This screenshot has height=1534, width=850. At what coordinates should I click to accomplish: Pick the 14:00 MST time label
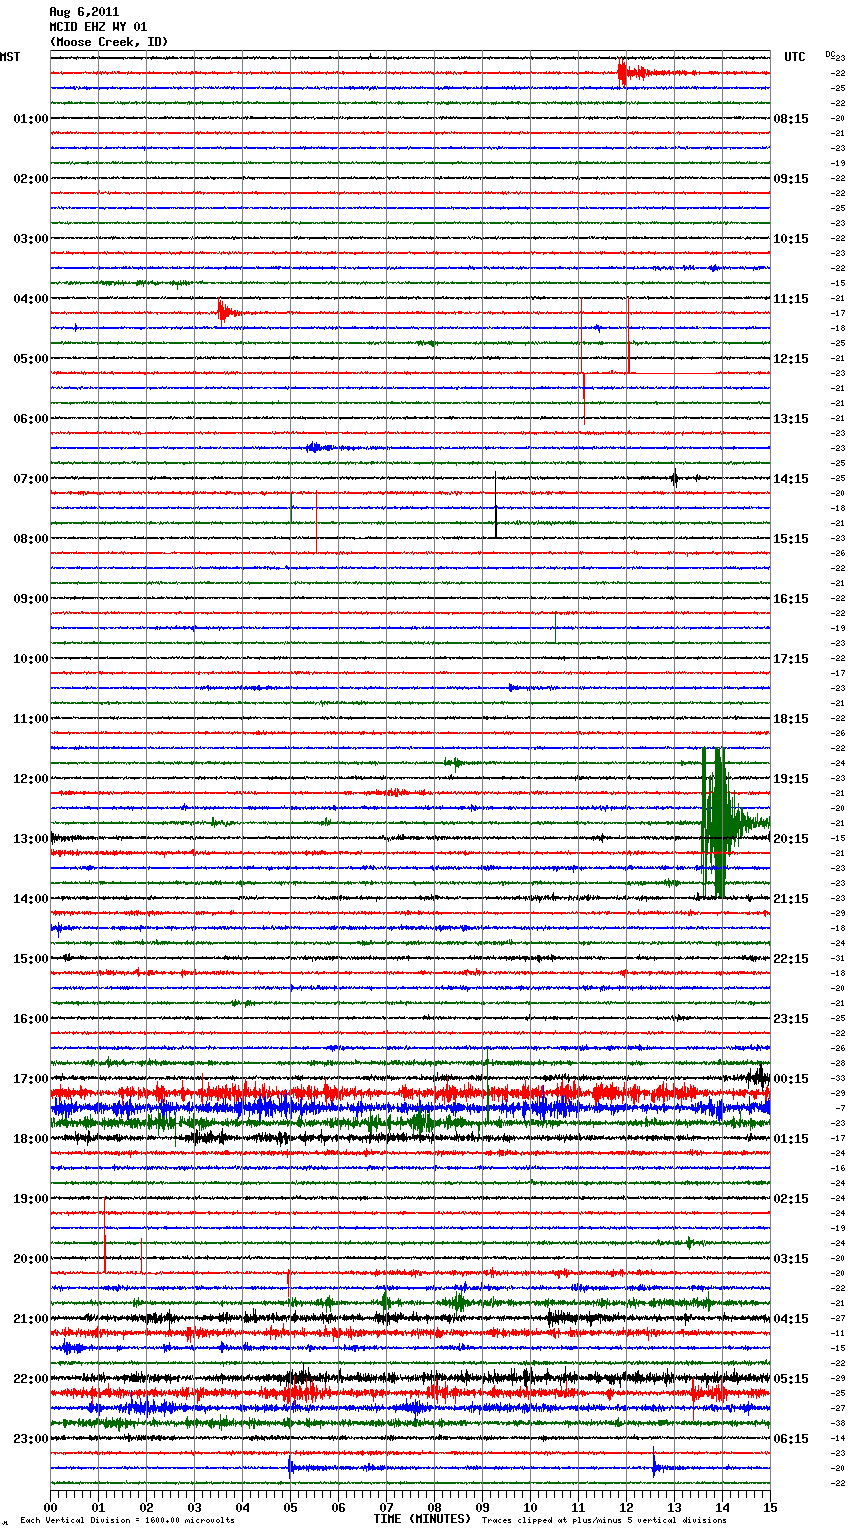click(x=31, y=899)
